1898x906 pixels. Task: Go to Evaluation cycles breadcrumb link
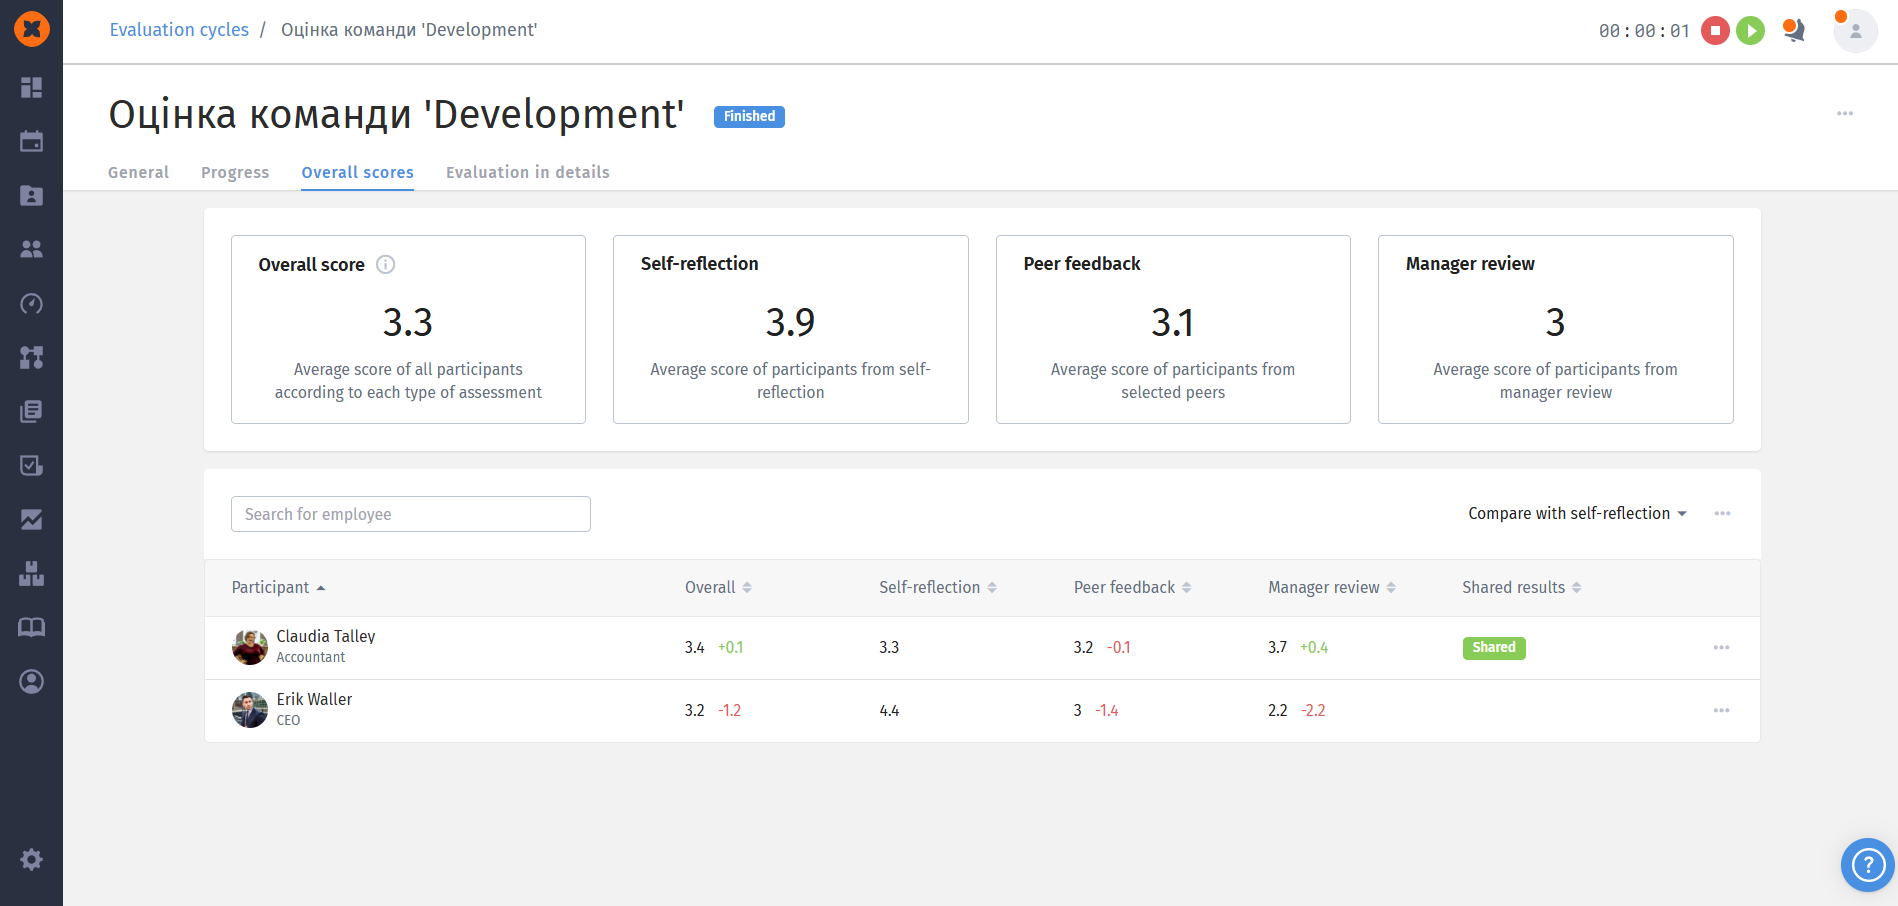coord(179,30)
